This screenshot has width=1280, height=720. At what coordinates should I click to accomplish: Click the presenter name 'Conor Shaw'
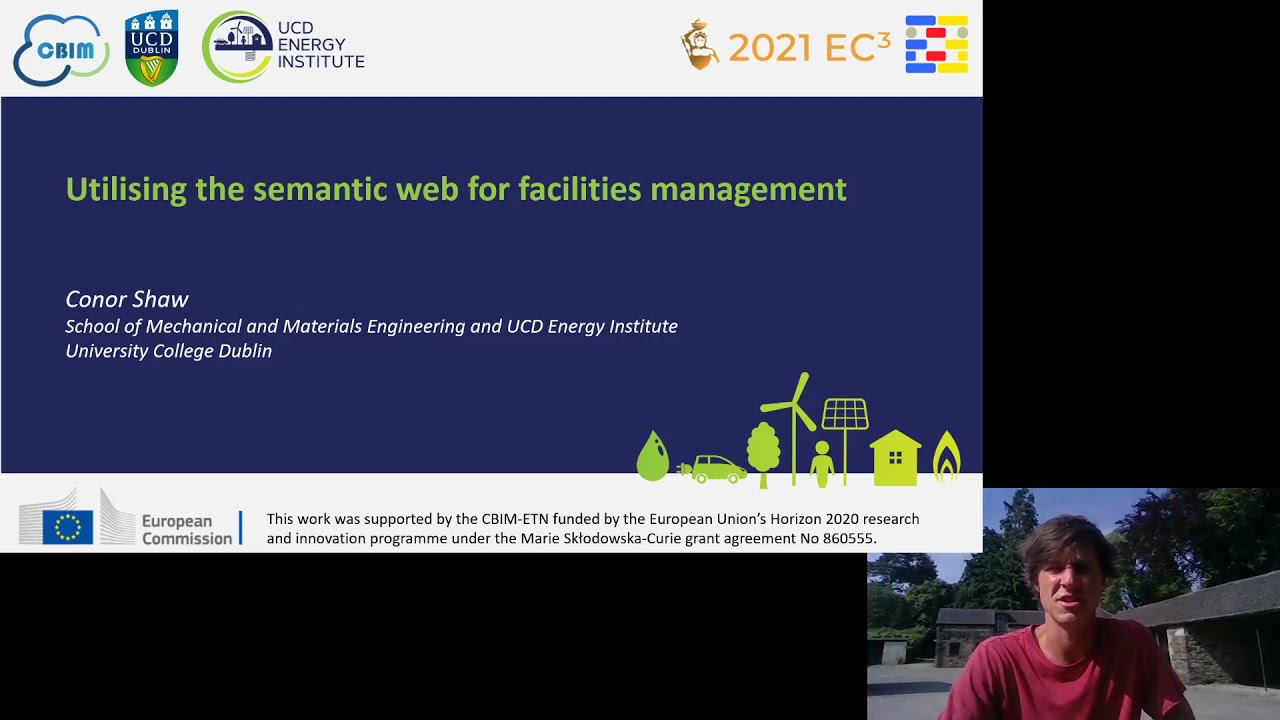(x=127, y=299)
